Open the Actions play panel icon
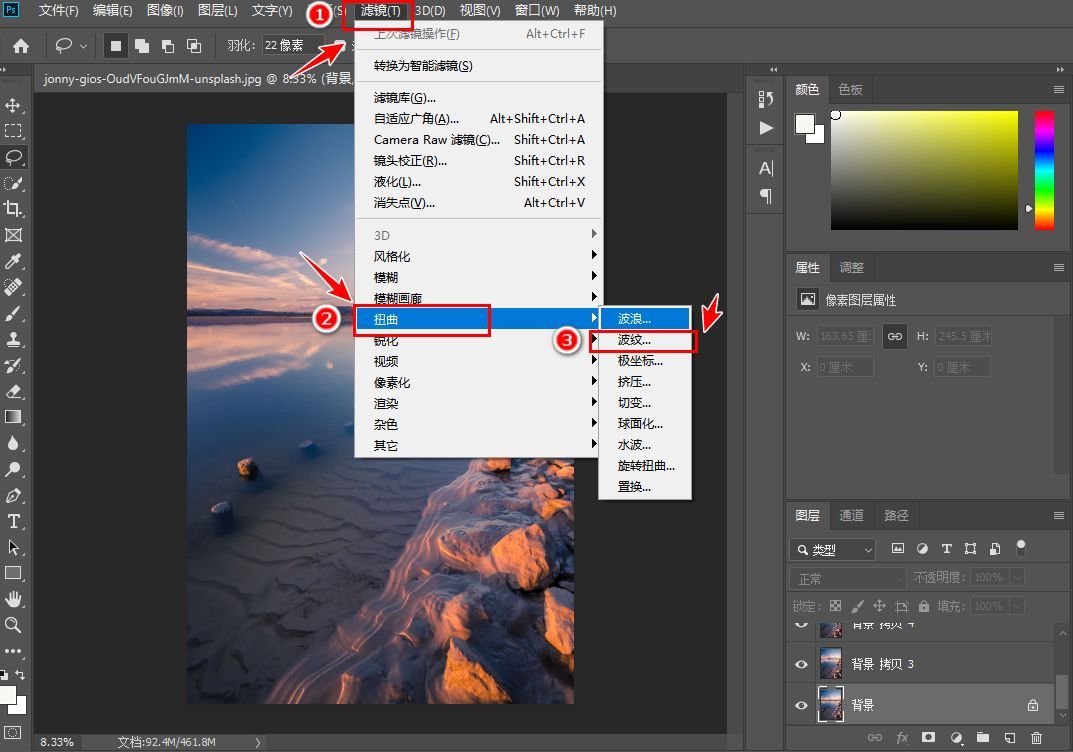The height and width of the screenshot is (752, 1073). coord(766,128)
